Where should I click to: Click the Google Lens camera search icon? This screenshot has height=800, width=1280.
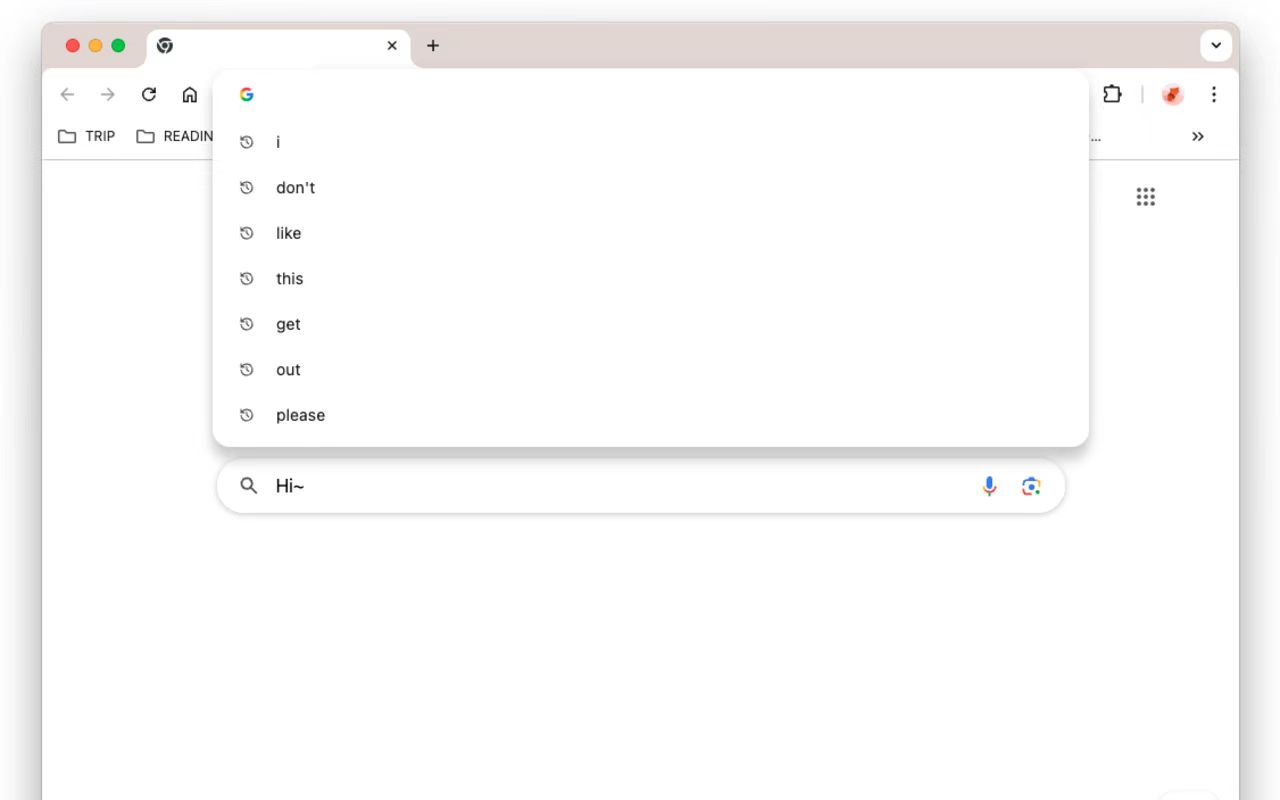(1031, 486)
